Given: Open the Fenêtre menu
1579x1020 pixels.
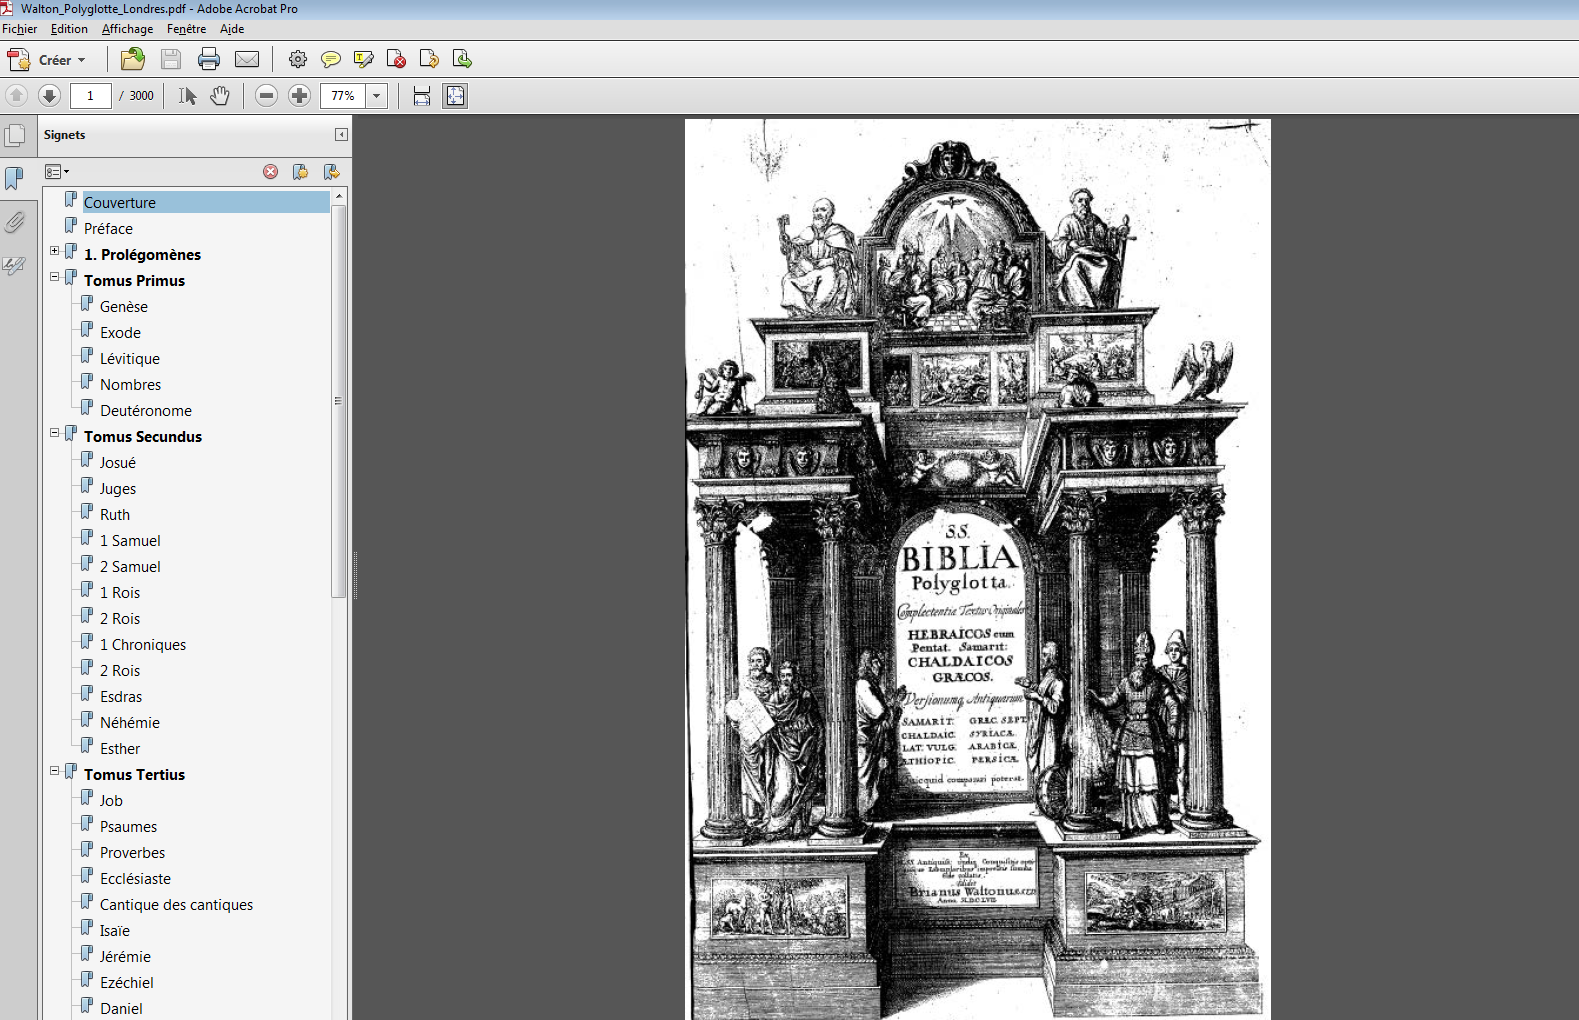Looking at the screenshot, I should pyautogui.click(x=187, y=29).
